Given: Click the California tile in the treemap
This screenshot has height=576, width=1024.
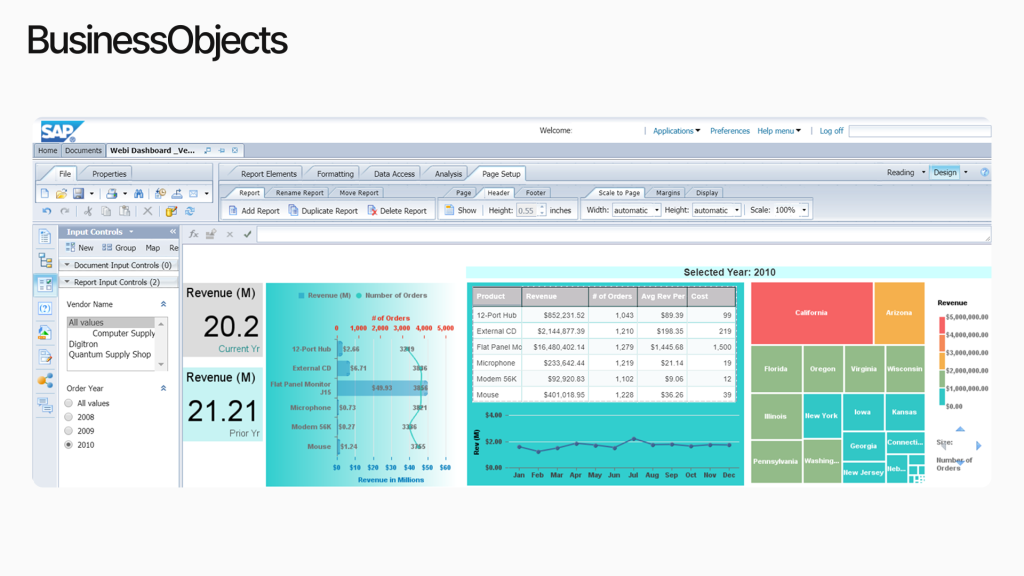Looking at the screenshot, I should click(811, 313).
